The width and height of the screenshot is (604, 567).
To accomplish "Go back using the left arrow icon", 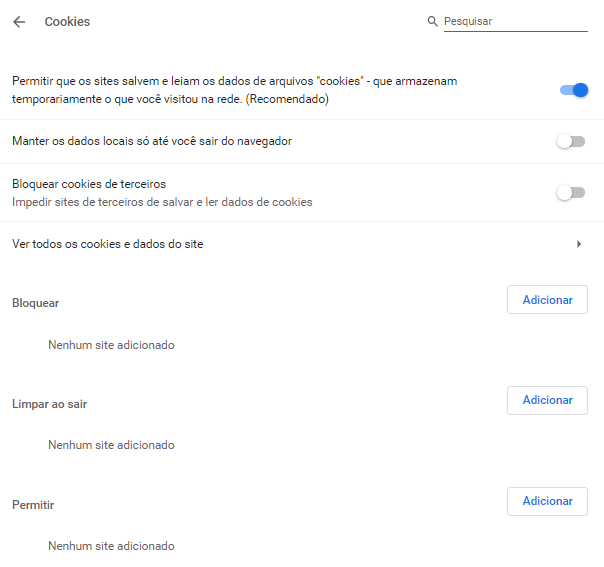I will tap(19, 22).
